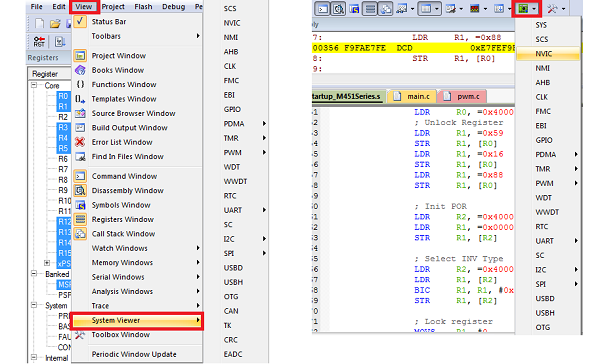The image size is (600, 364).
Task: Open the Toolbars submenu
Action: pos(137,36)
